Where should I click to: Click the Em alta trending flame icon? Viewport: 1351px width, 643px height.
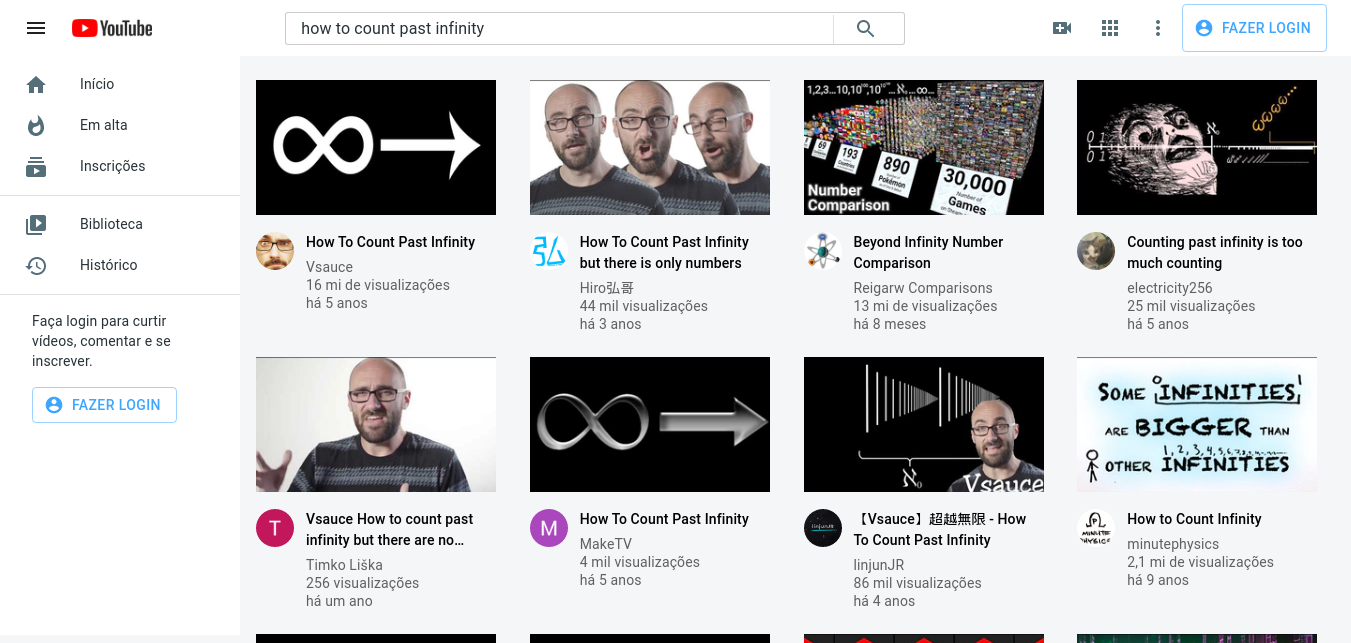coord(36,125)
